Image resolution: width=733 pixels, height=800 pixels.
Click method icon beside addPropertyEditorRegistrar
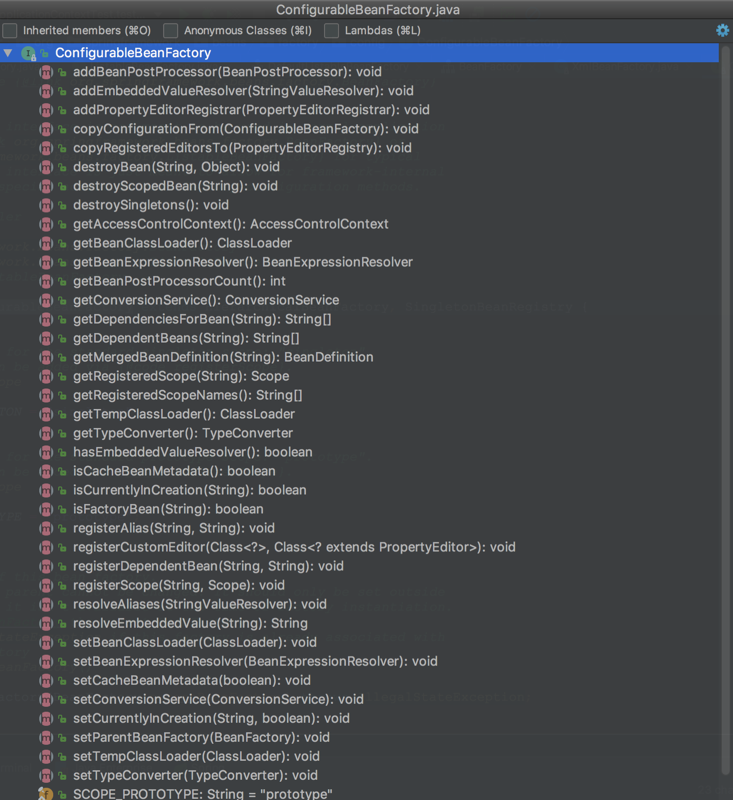[46, 110]
